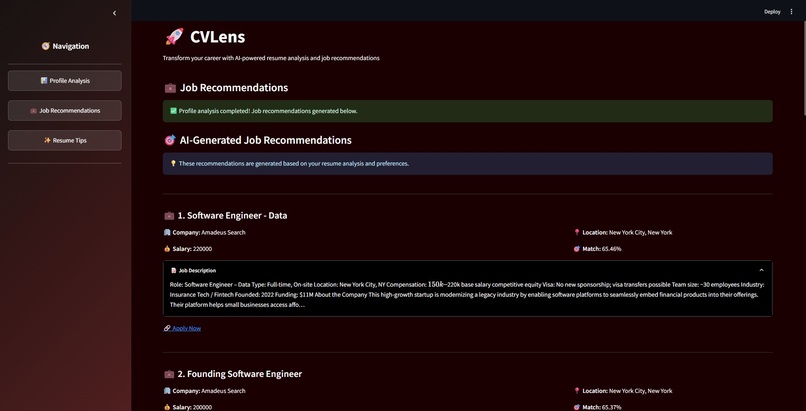Click the CVLens title heading
This screenshot has height=411, width=806.
[x=217, y=37]
